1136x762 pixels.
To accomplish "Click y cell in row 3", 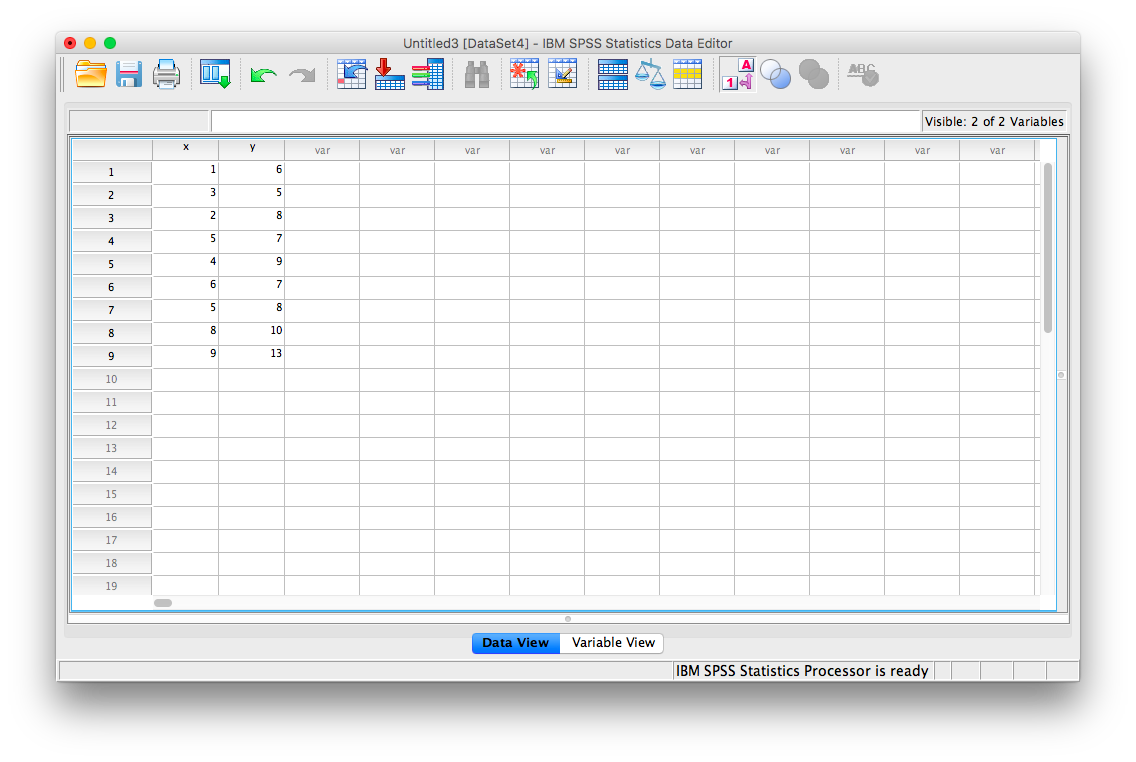I will tap(251, 218).
